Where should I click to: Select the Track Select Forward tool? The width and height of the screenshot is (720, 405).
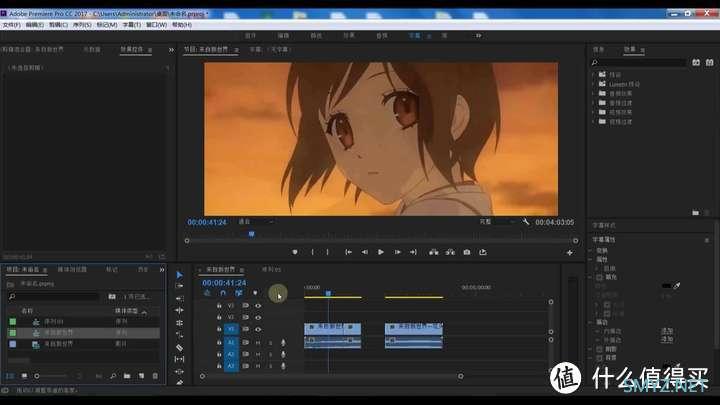click(180, 286)
